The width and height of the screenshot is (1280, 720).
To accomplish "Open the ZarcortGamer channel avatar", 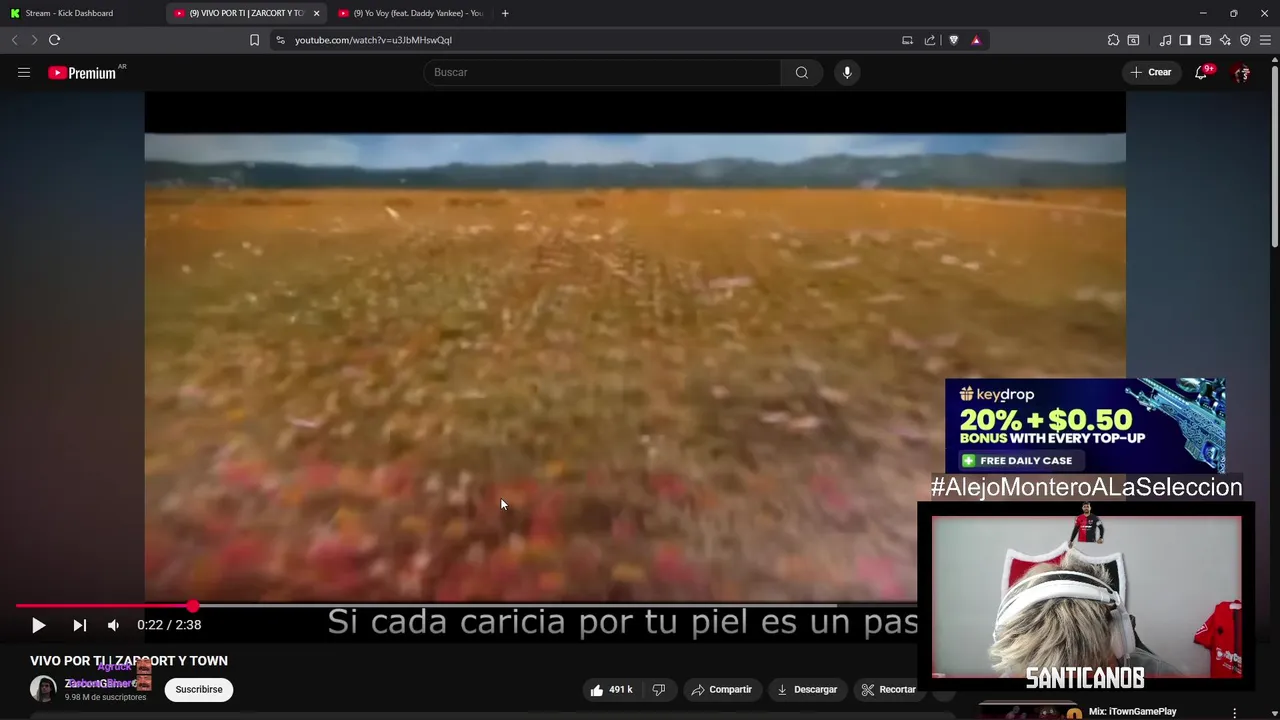I will 43,689.
